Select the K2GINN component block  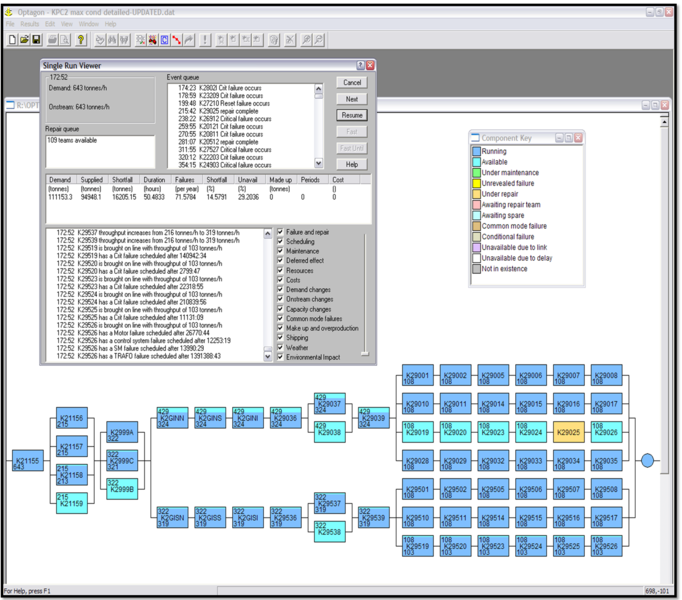click(x=173, y=418)
